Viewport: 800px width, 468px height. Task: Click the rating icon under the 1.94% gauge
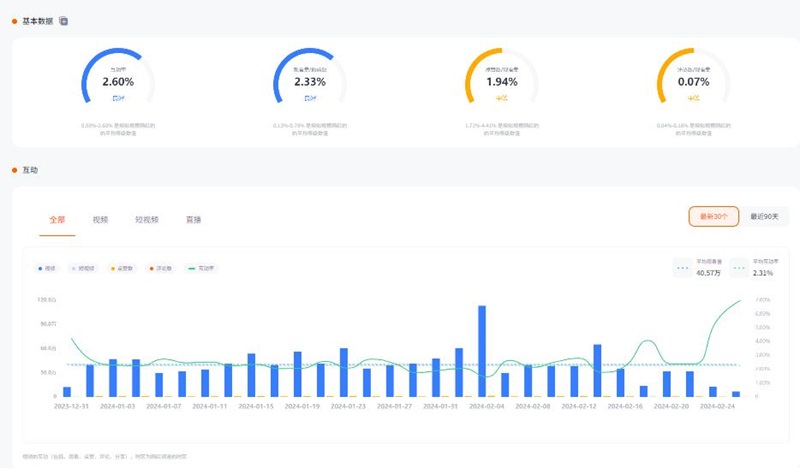[x=501, y=98]
